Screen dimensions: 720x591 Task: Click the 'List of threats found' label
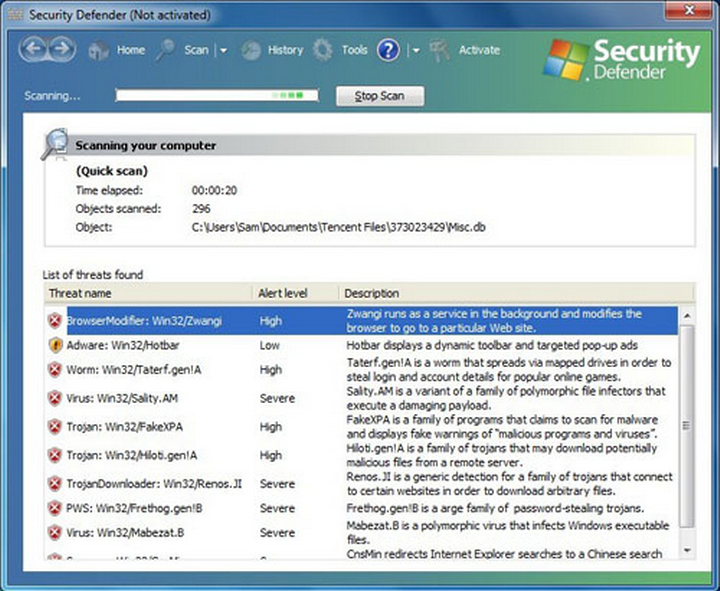click(93, 275)
